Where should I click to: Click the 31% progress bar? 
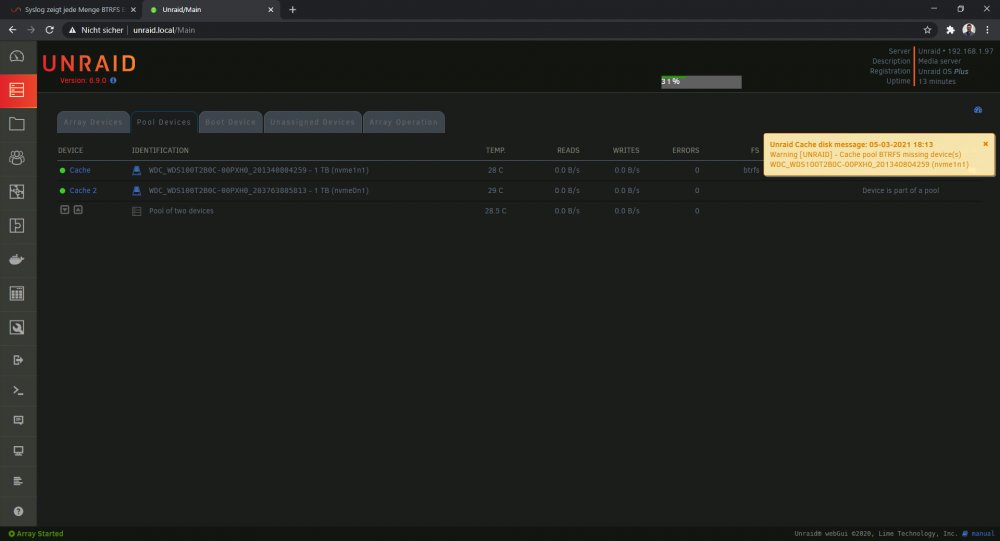coord(701,82)
